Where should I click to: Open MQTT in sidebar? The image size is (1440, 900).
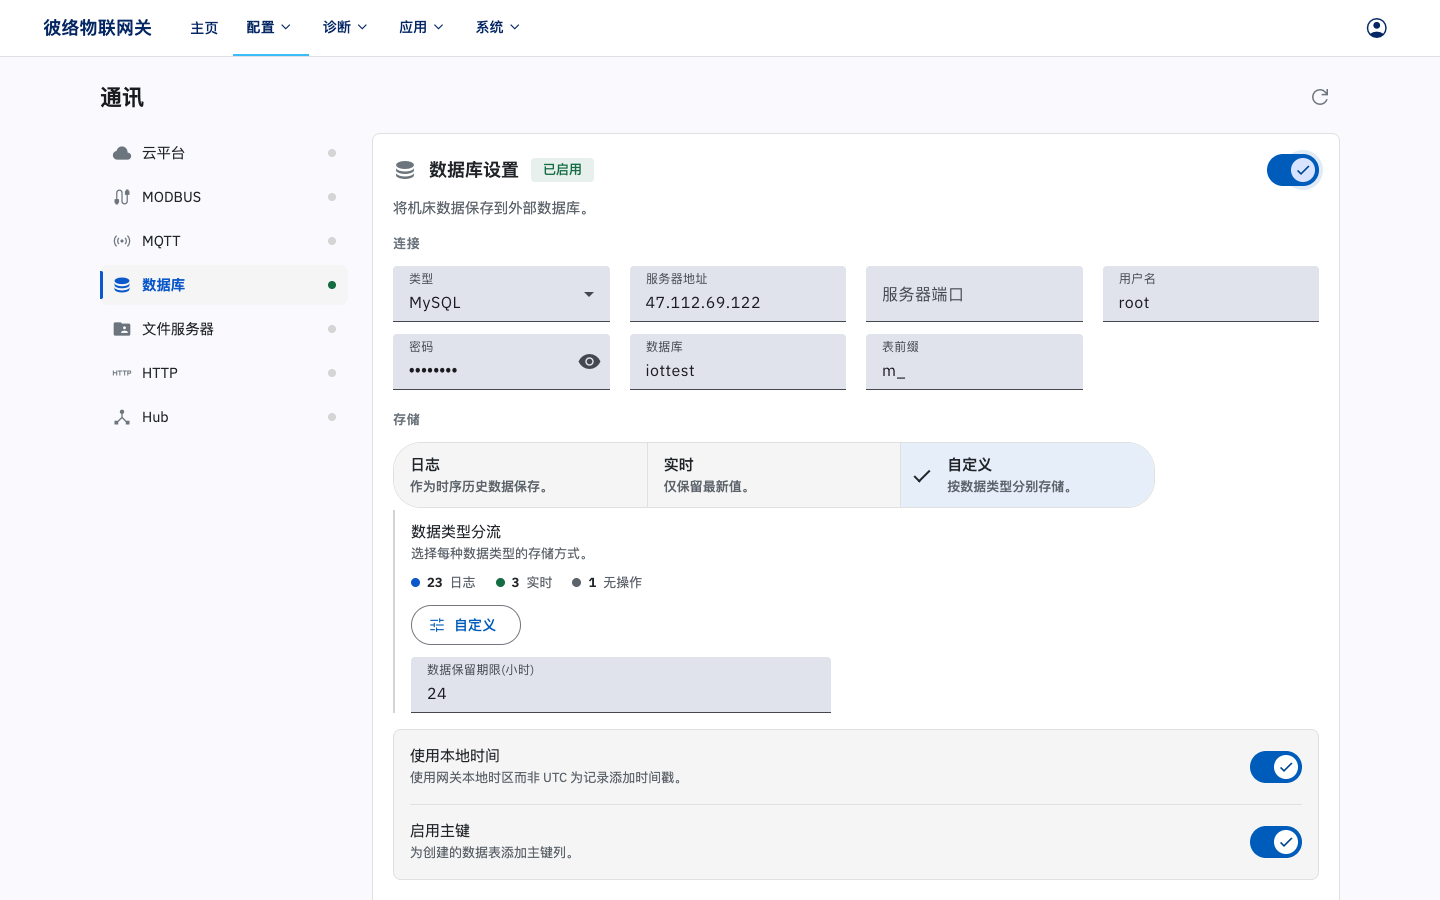(x=224, y=241)
